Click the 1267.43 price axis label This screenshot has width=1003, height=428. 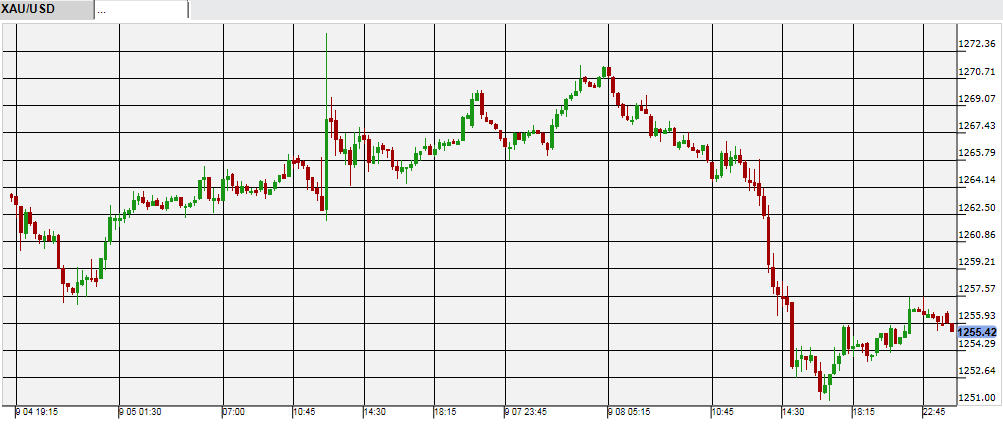click(x=978, y=126)
